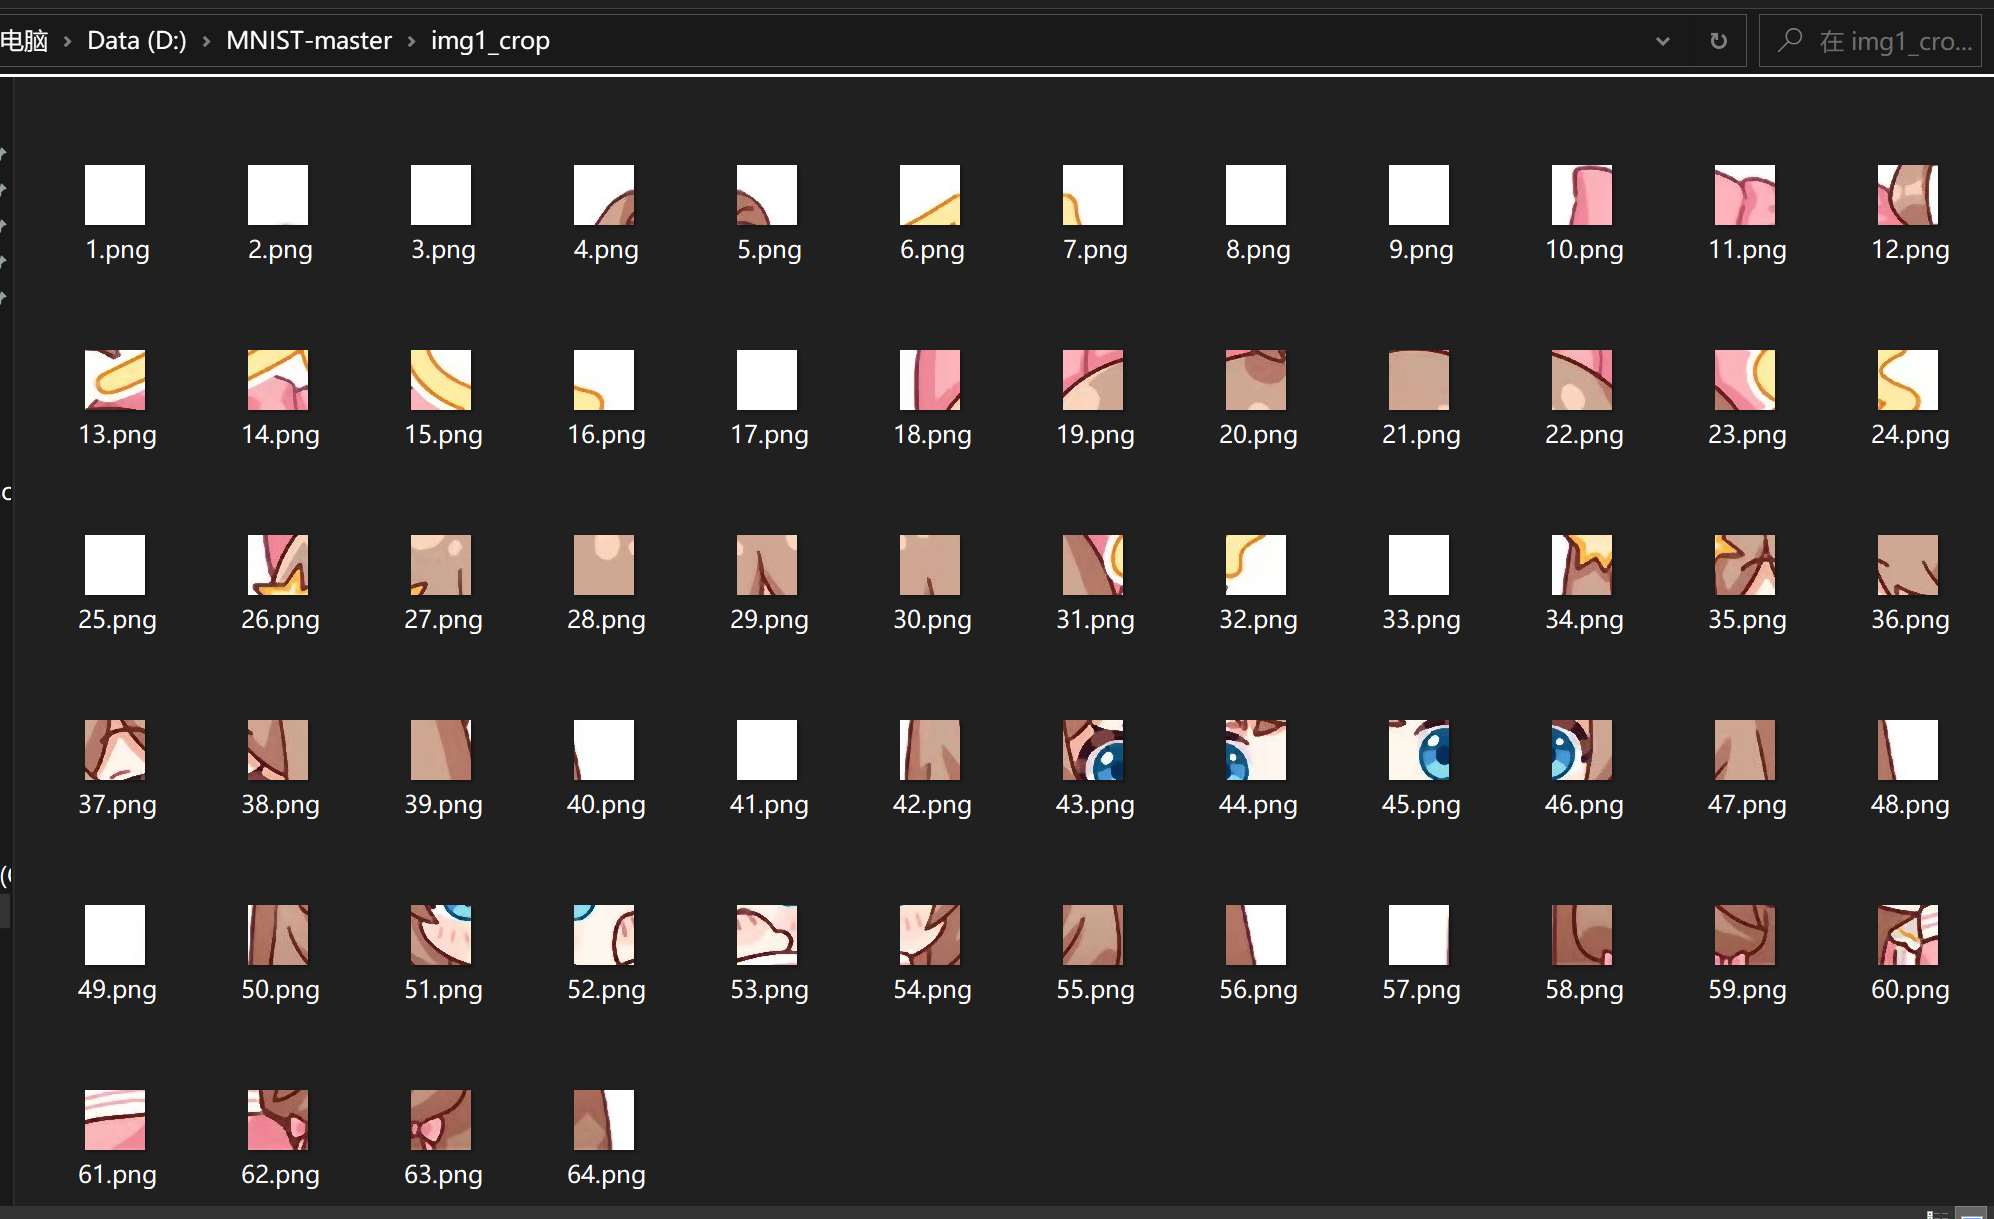The width and height of the screenshot is (1994, 1219).
Task: Select the 44.png thumbnail
Action: pyautogui.click(x=1256, y=750)
